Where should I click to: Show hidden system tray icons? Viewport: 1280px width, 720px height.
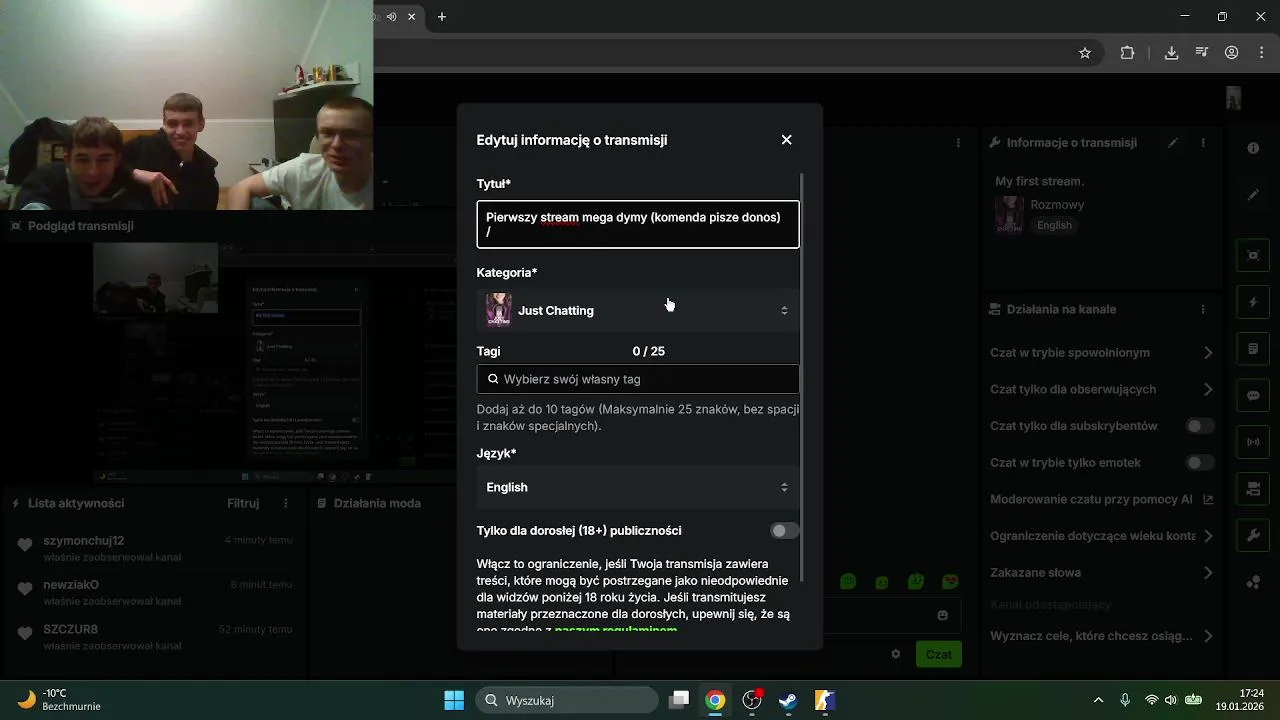pyautogui.click(x=1098, y=700)
